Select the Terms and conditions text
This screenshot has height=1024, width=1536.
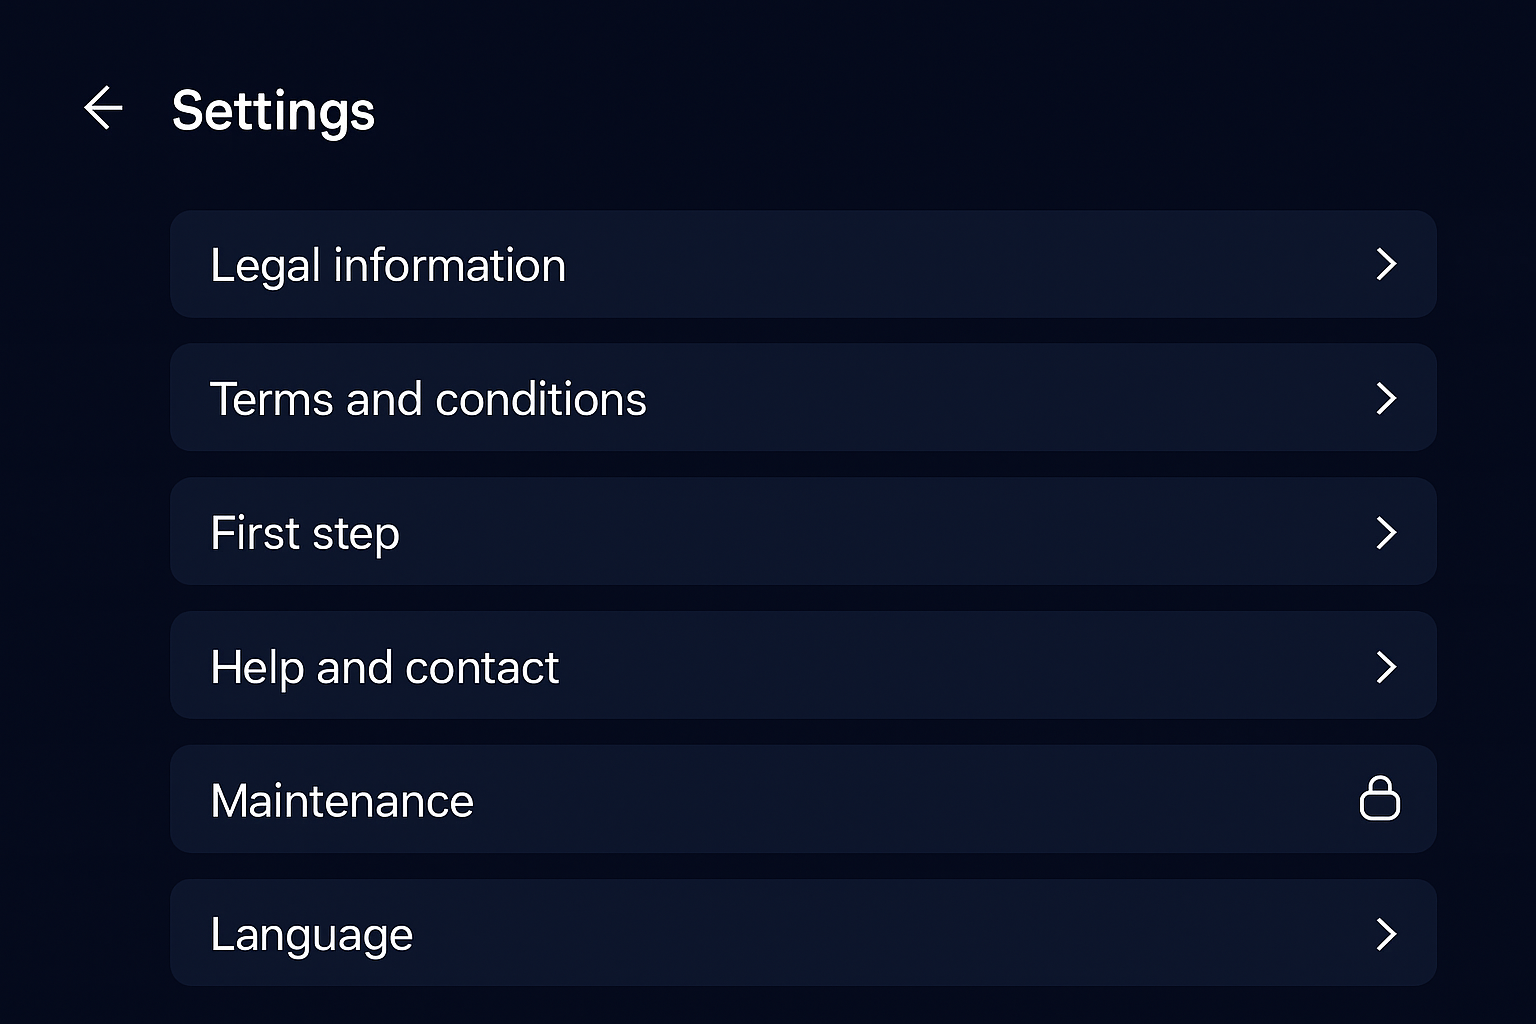point(428,399)
